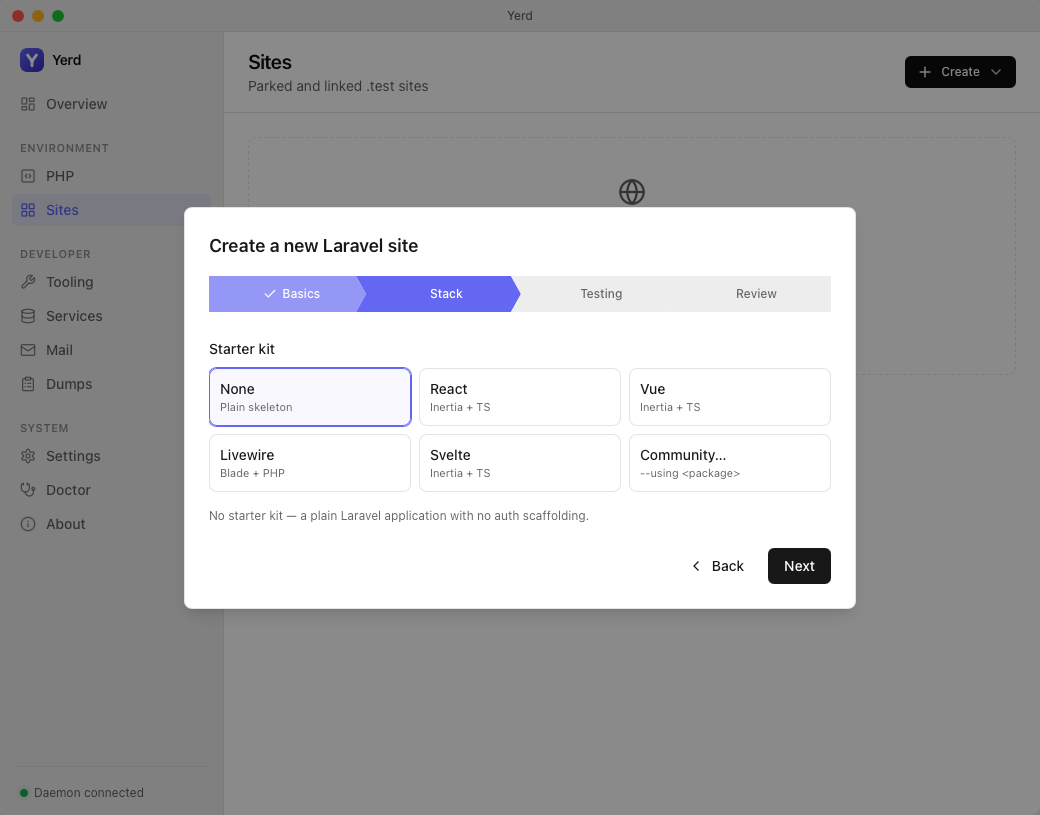Click the Yerd logo icon in sidebar
Screen dimensions: 1040x815
tap(32, 60)
